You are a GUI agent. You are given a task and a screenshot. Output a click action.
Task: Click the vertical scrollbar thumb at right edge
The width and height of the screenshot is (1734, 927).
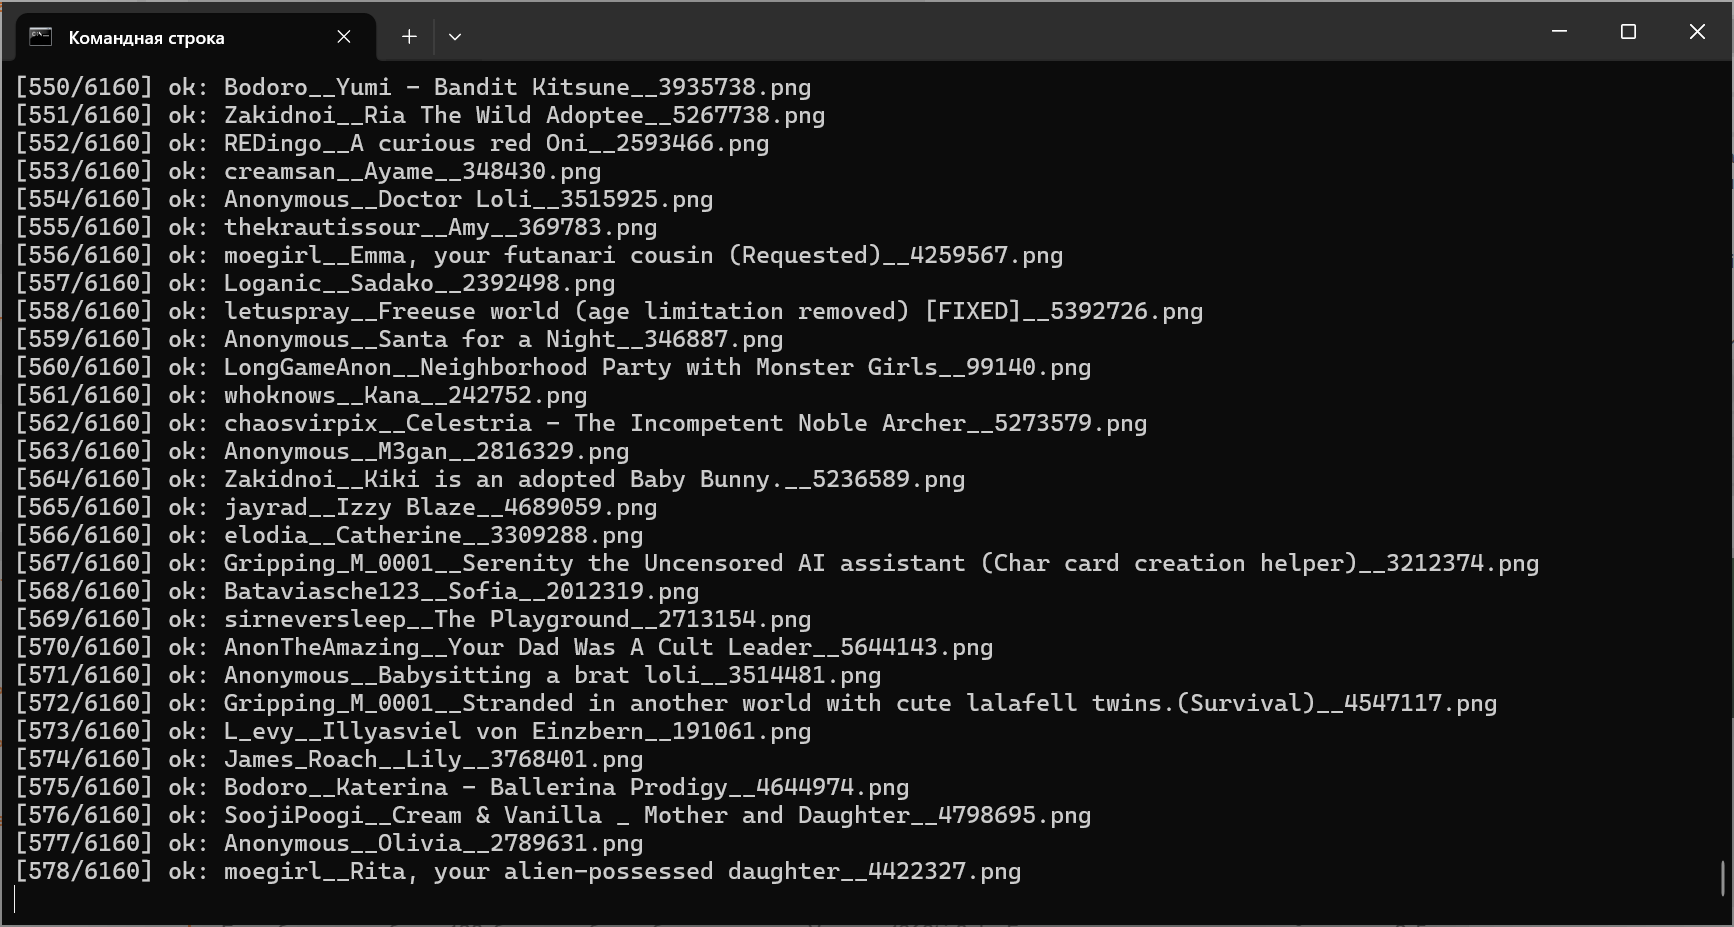(x=1723, y=879)
